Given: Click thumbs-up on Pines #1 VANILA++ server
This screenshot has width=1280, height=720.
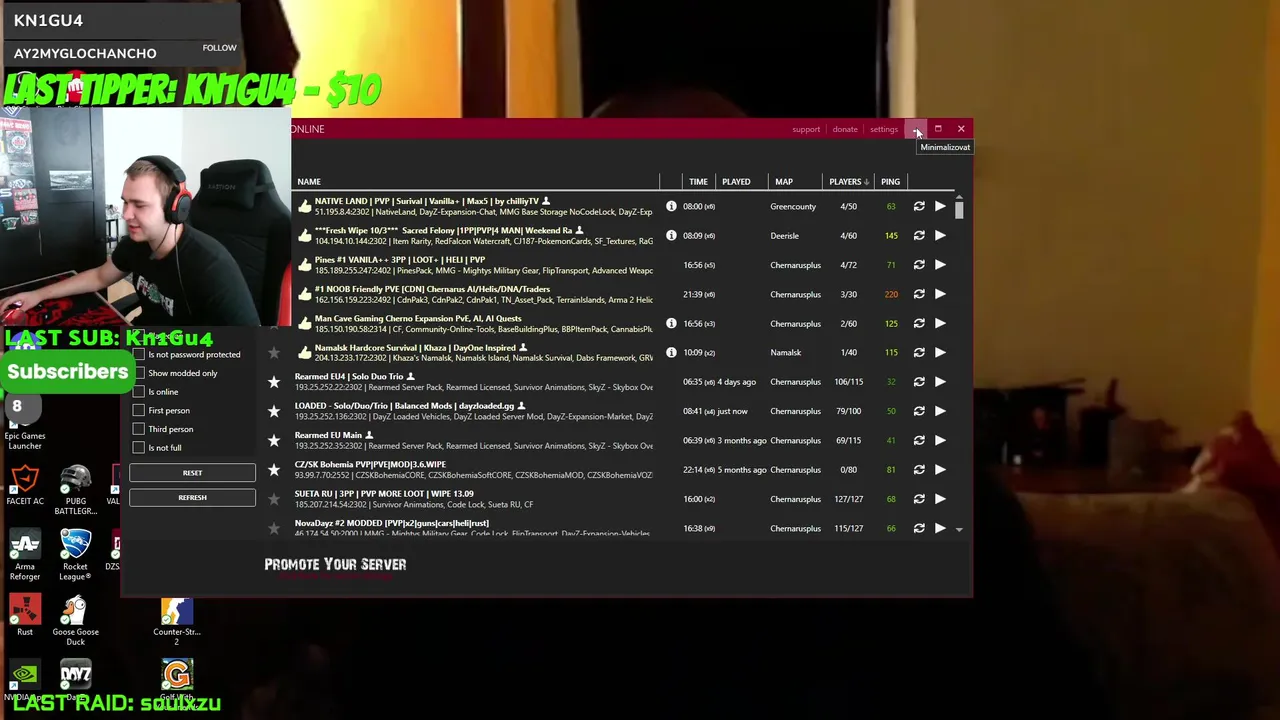Looking at the screenshot, I should tap(305, 265).
